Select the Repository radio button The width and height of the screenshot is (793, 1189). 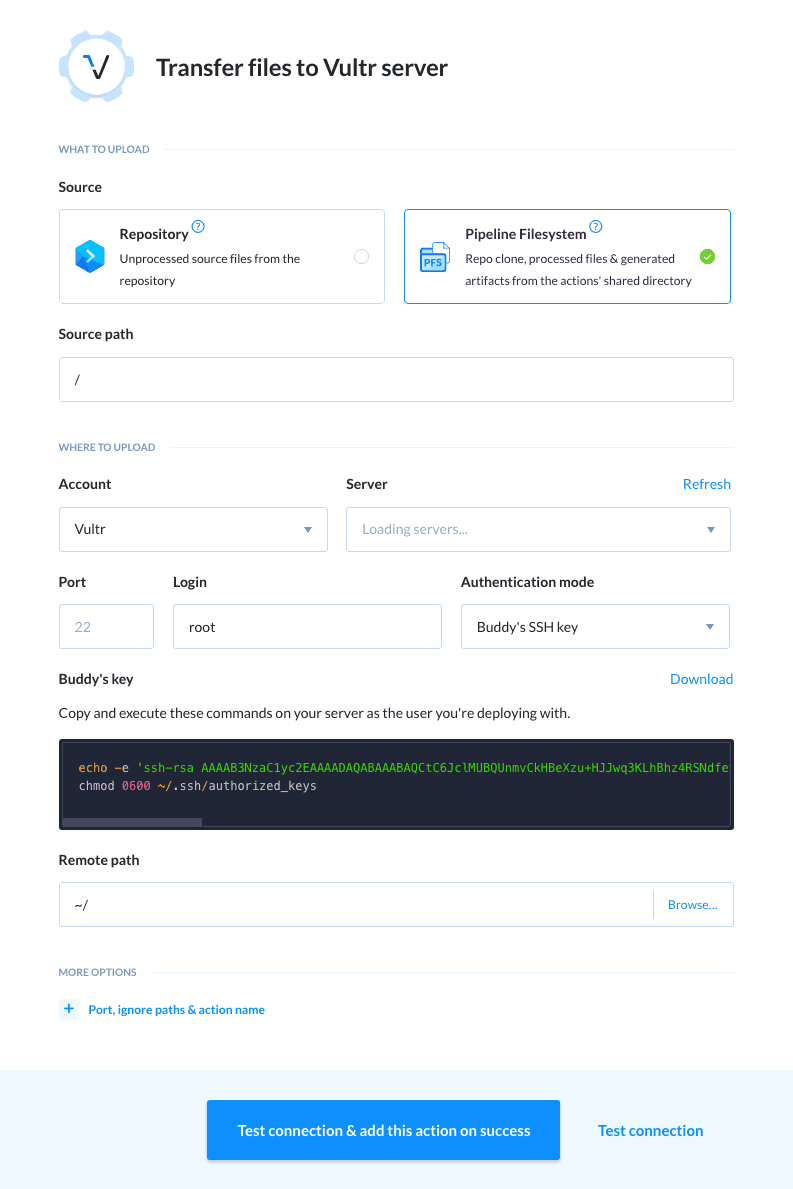point(361,257)
